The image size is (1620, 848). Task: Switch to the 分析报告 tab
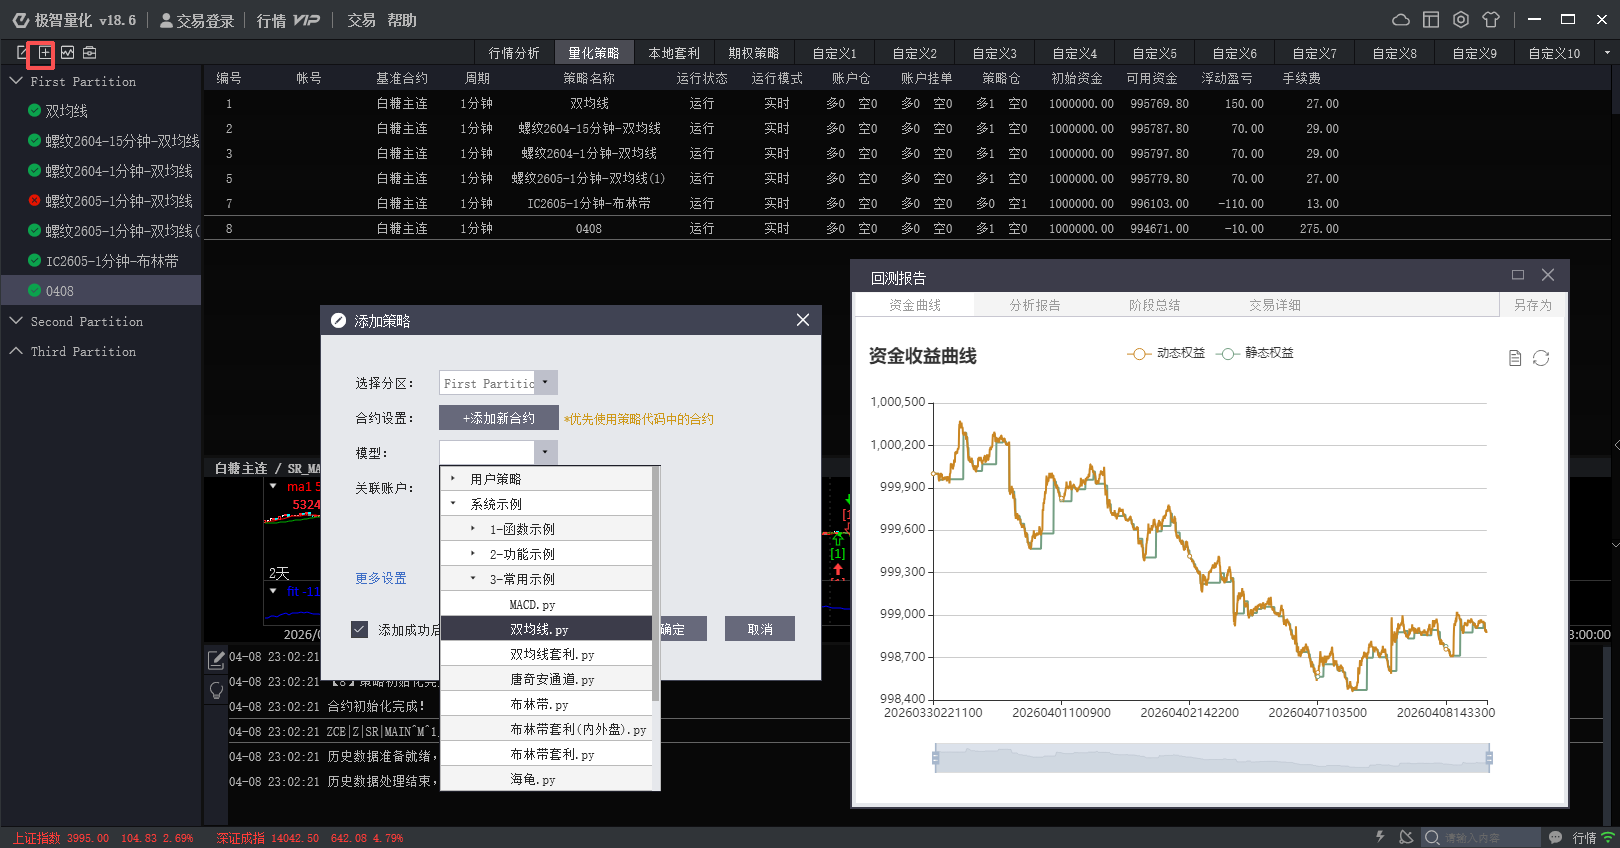[x=1035, y=305]
